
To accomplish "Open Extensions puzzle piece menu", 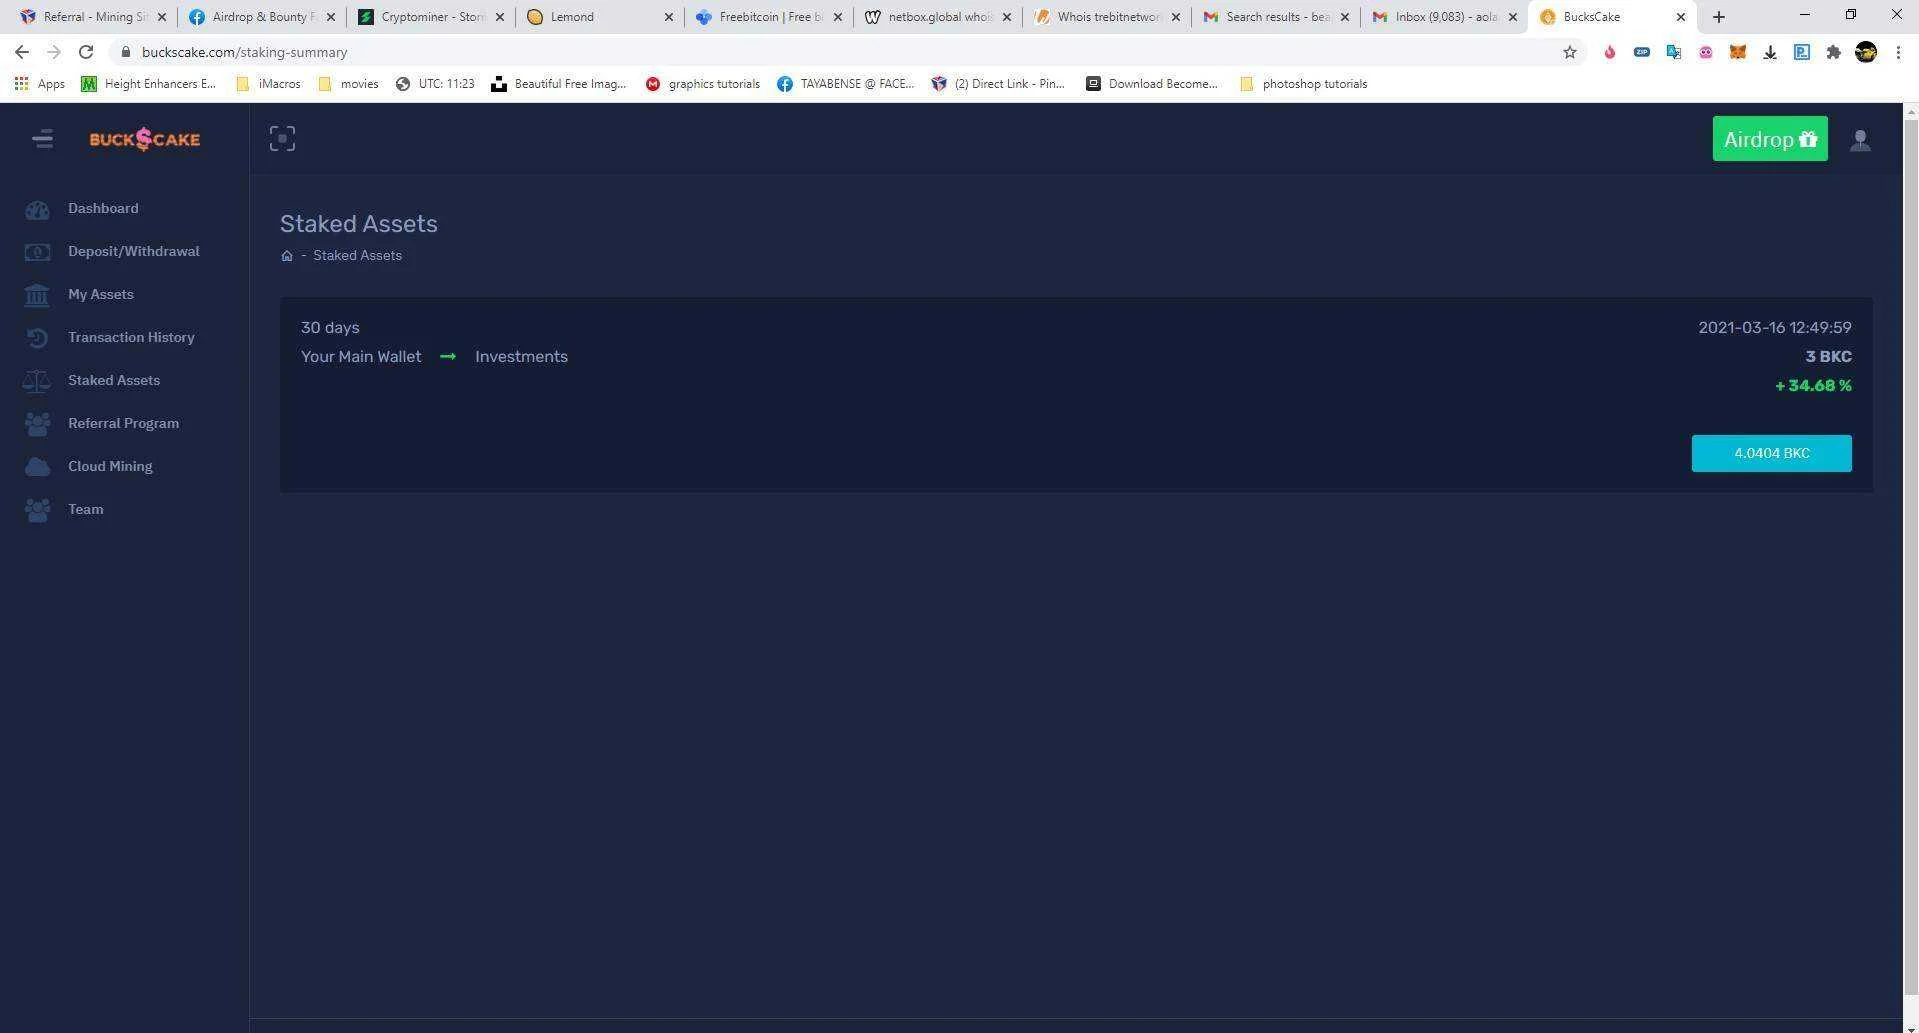I will pos(1833,52).
